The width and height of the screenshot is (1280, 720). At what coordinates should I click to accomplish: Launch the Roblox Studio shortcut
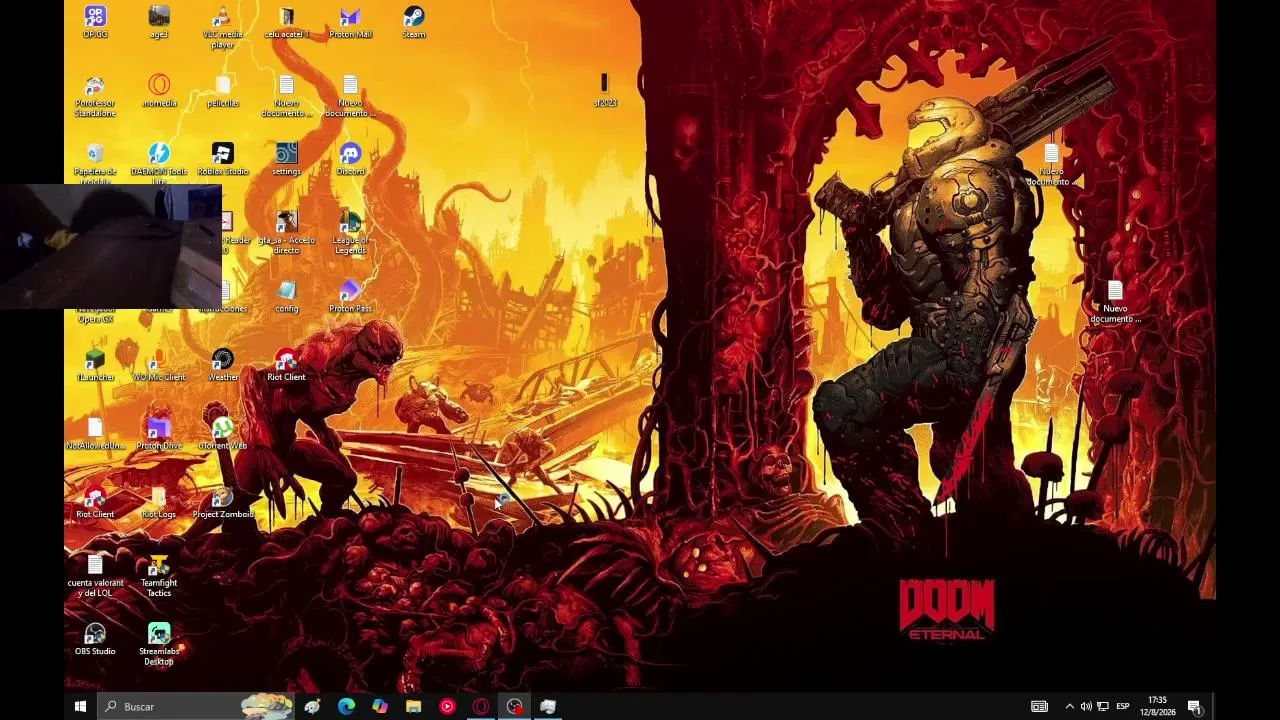click(x=223, y=159)
